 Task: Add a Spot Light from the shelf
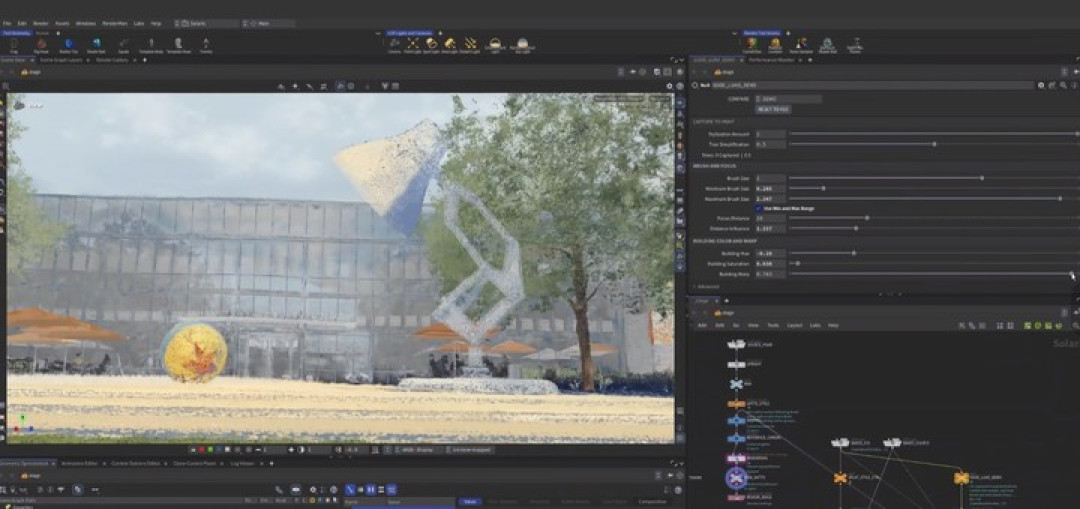pos(431,45)
